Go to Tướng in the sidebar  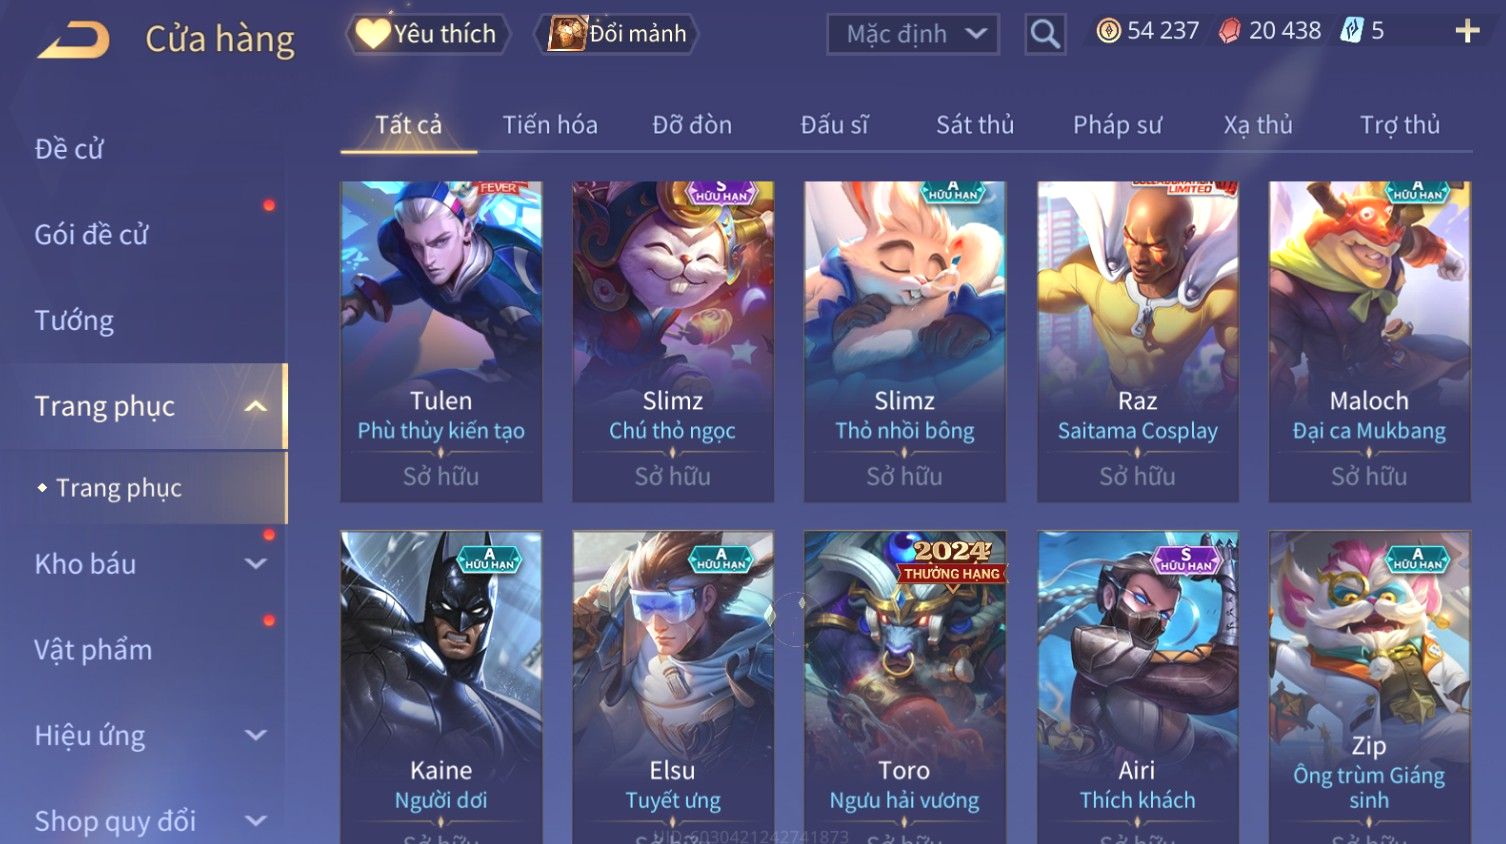click(74, 321)
